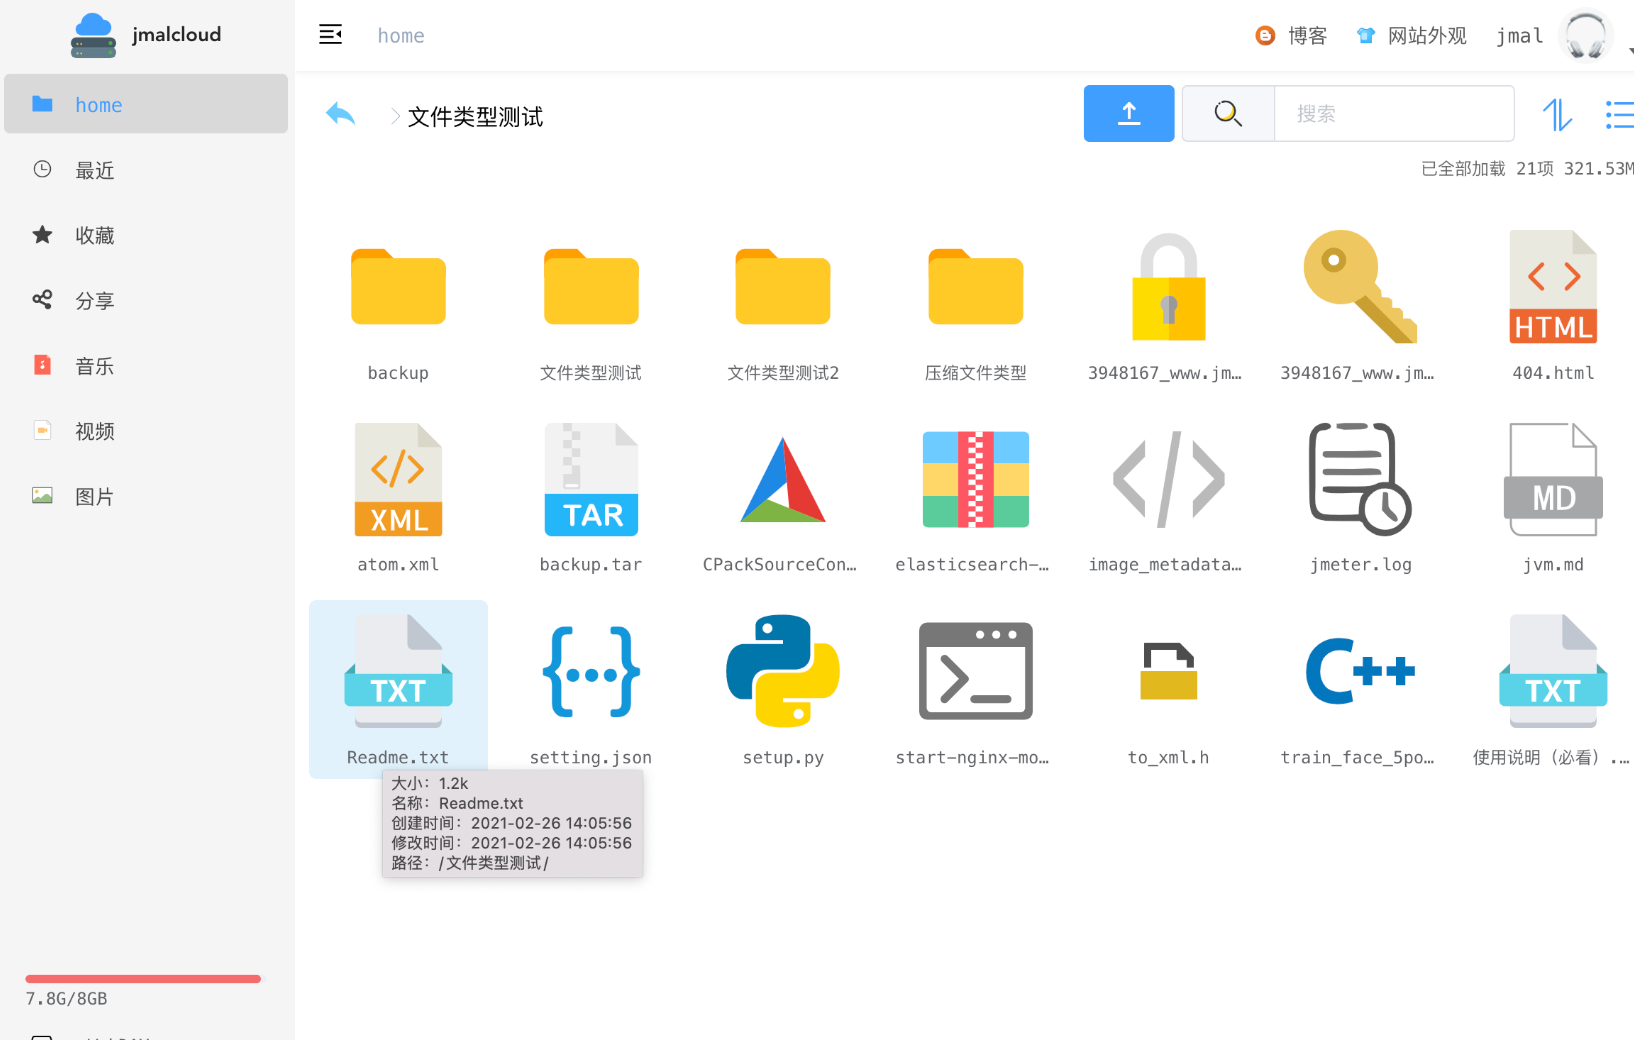Image resolution: width=1634 pixels, height=1040 pixels.
Task: Open 网站外观 site appearance link
Action: pos(1412,36)
